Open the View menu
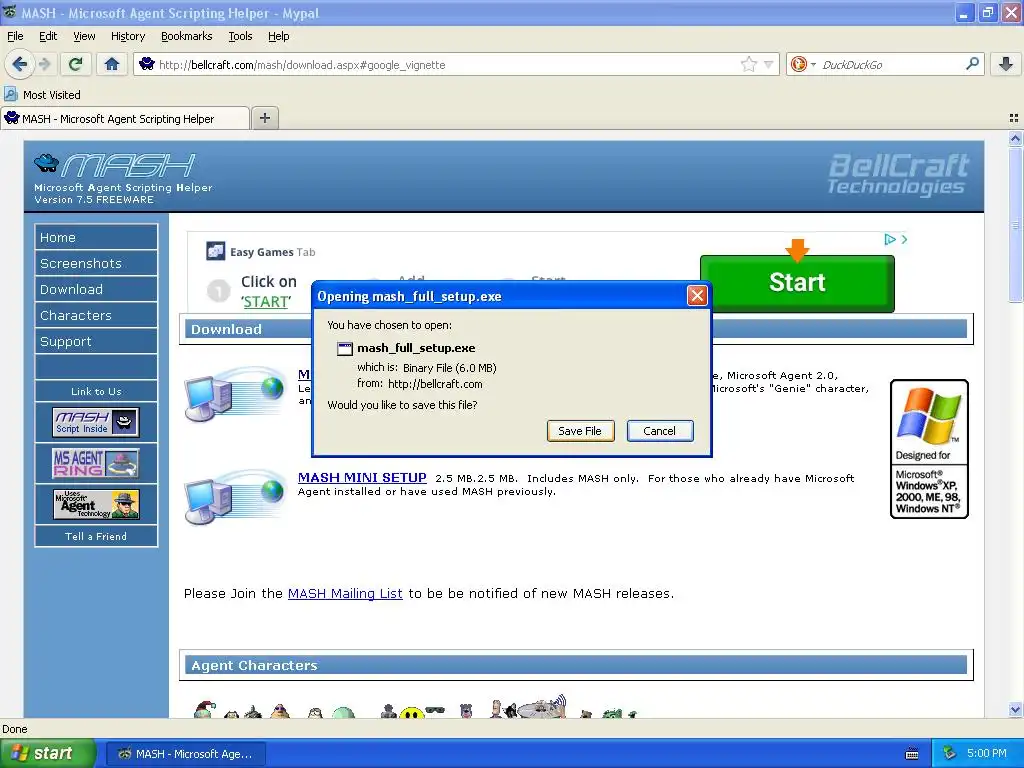 84,36
